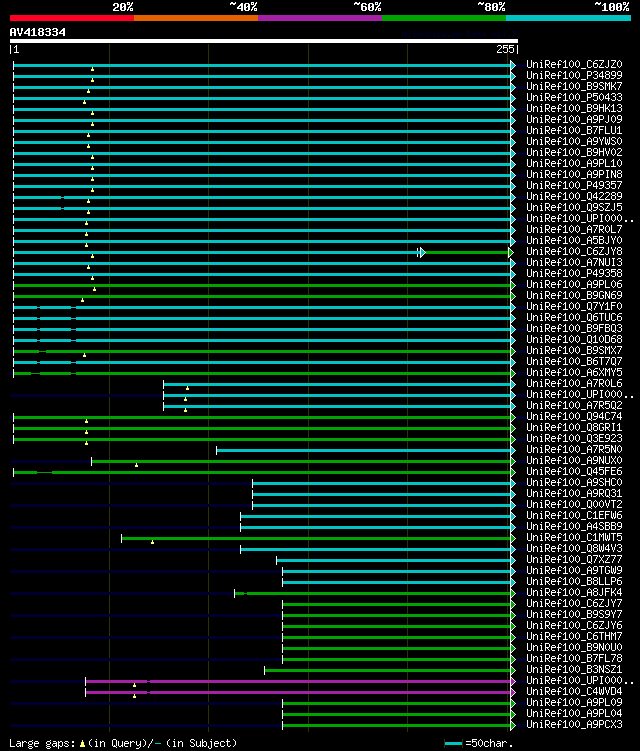
Task: Click the white AV418334 query sequence bar
Action: pos(263,41)
